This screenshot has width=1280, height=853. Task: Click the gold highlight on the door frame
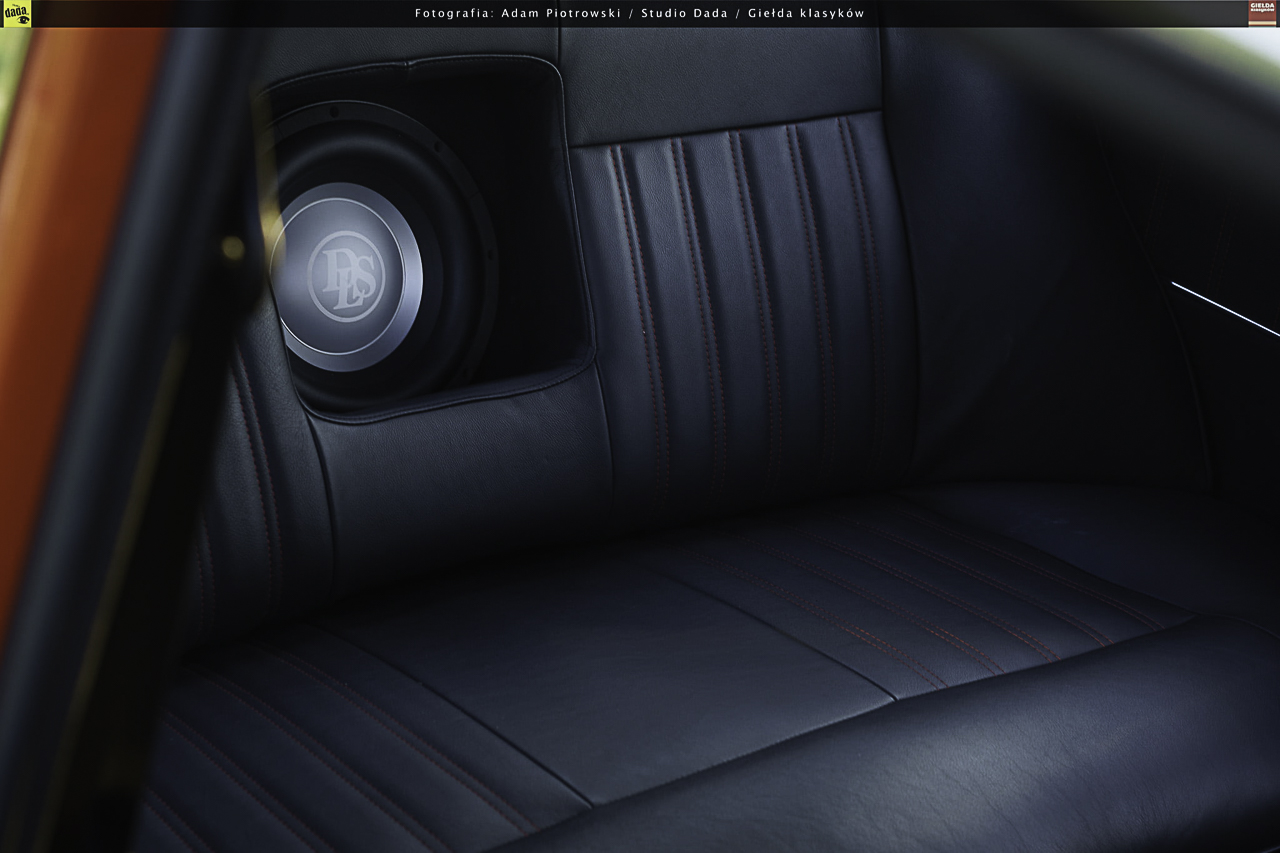point(232,247)
